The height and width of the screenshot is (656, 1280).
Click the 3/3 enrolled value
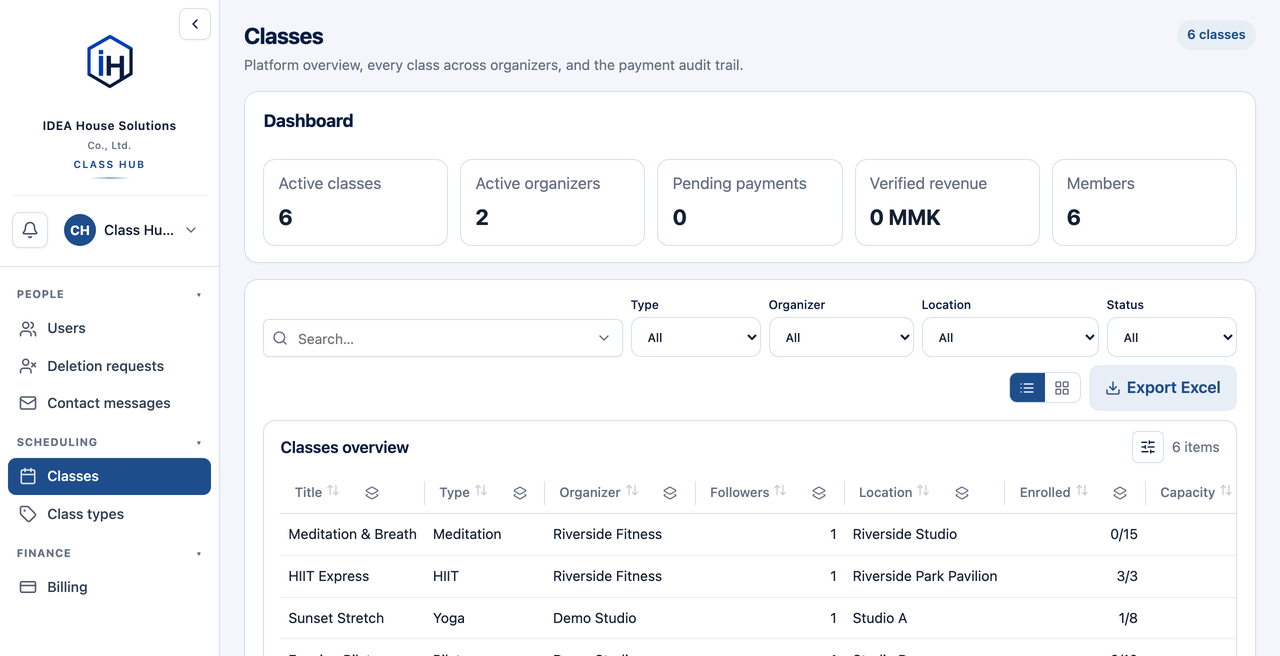tap(1127, 576)
